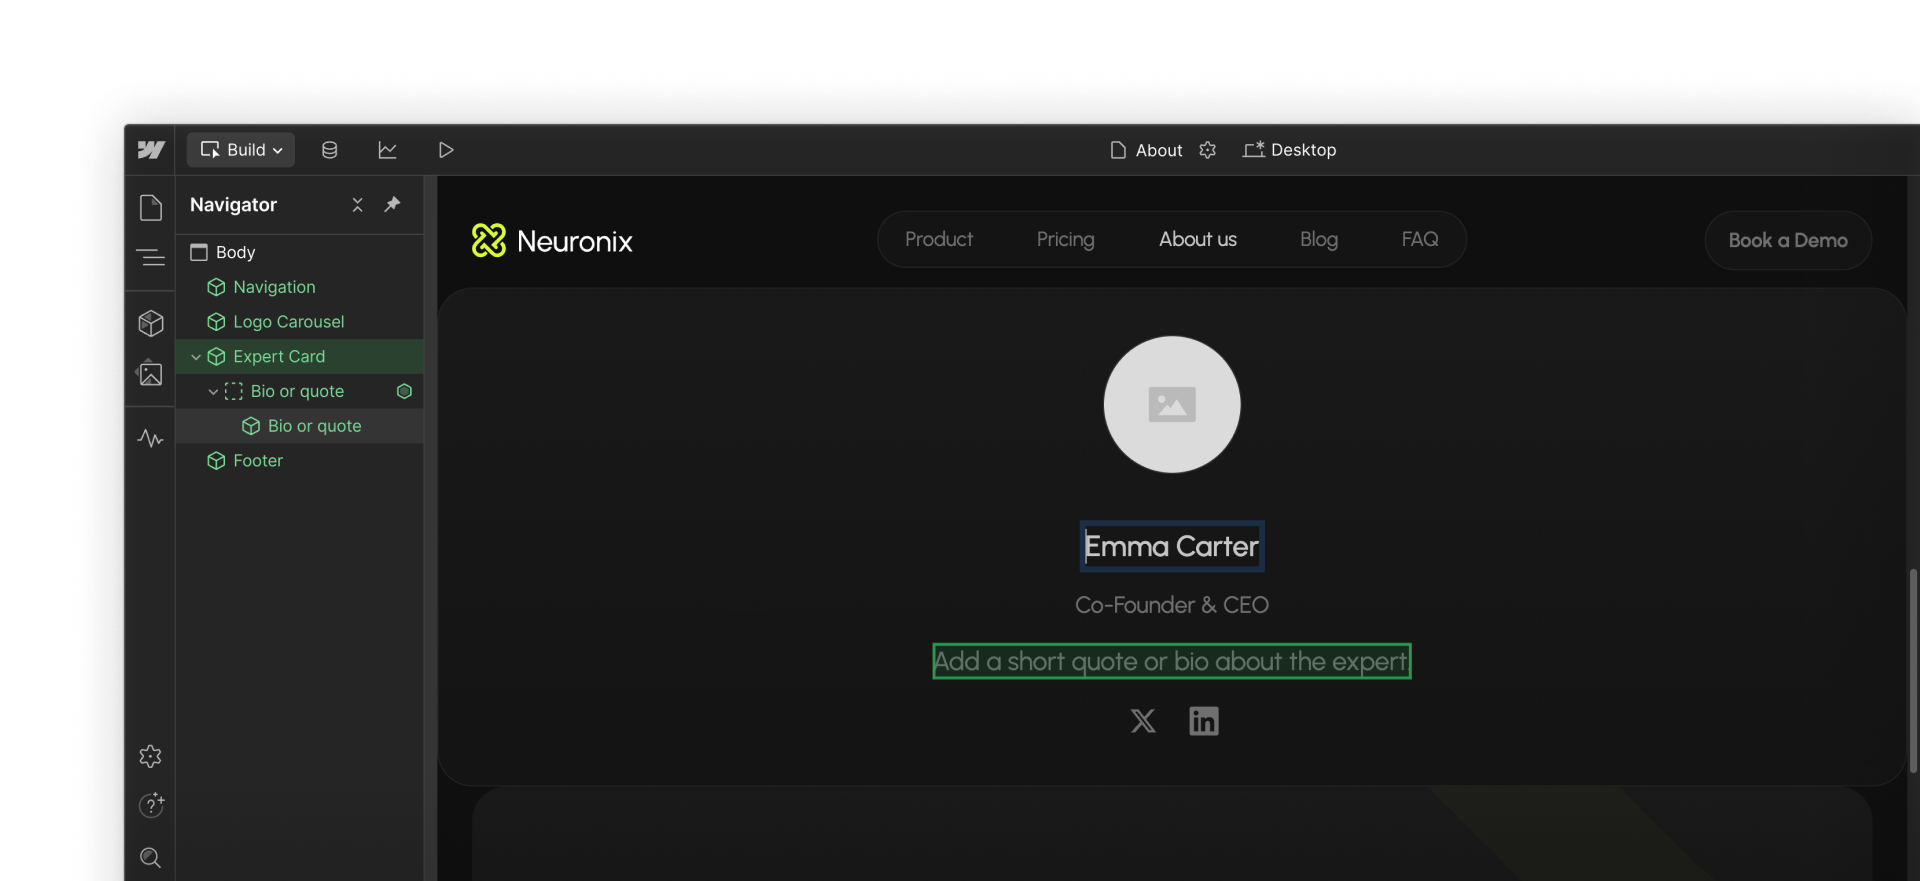Screen dimensions: 1920x881
Task: Open the Components cube icon
Action: 151,323
